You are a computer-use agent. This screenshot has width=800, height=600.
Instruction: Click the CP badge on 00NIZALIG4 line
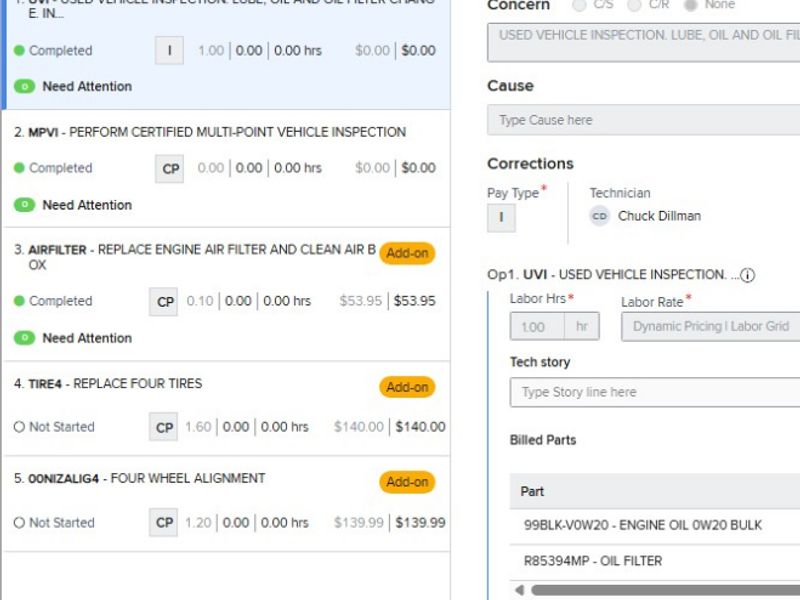click(165, 522)
